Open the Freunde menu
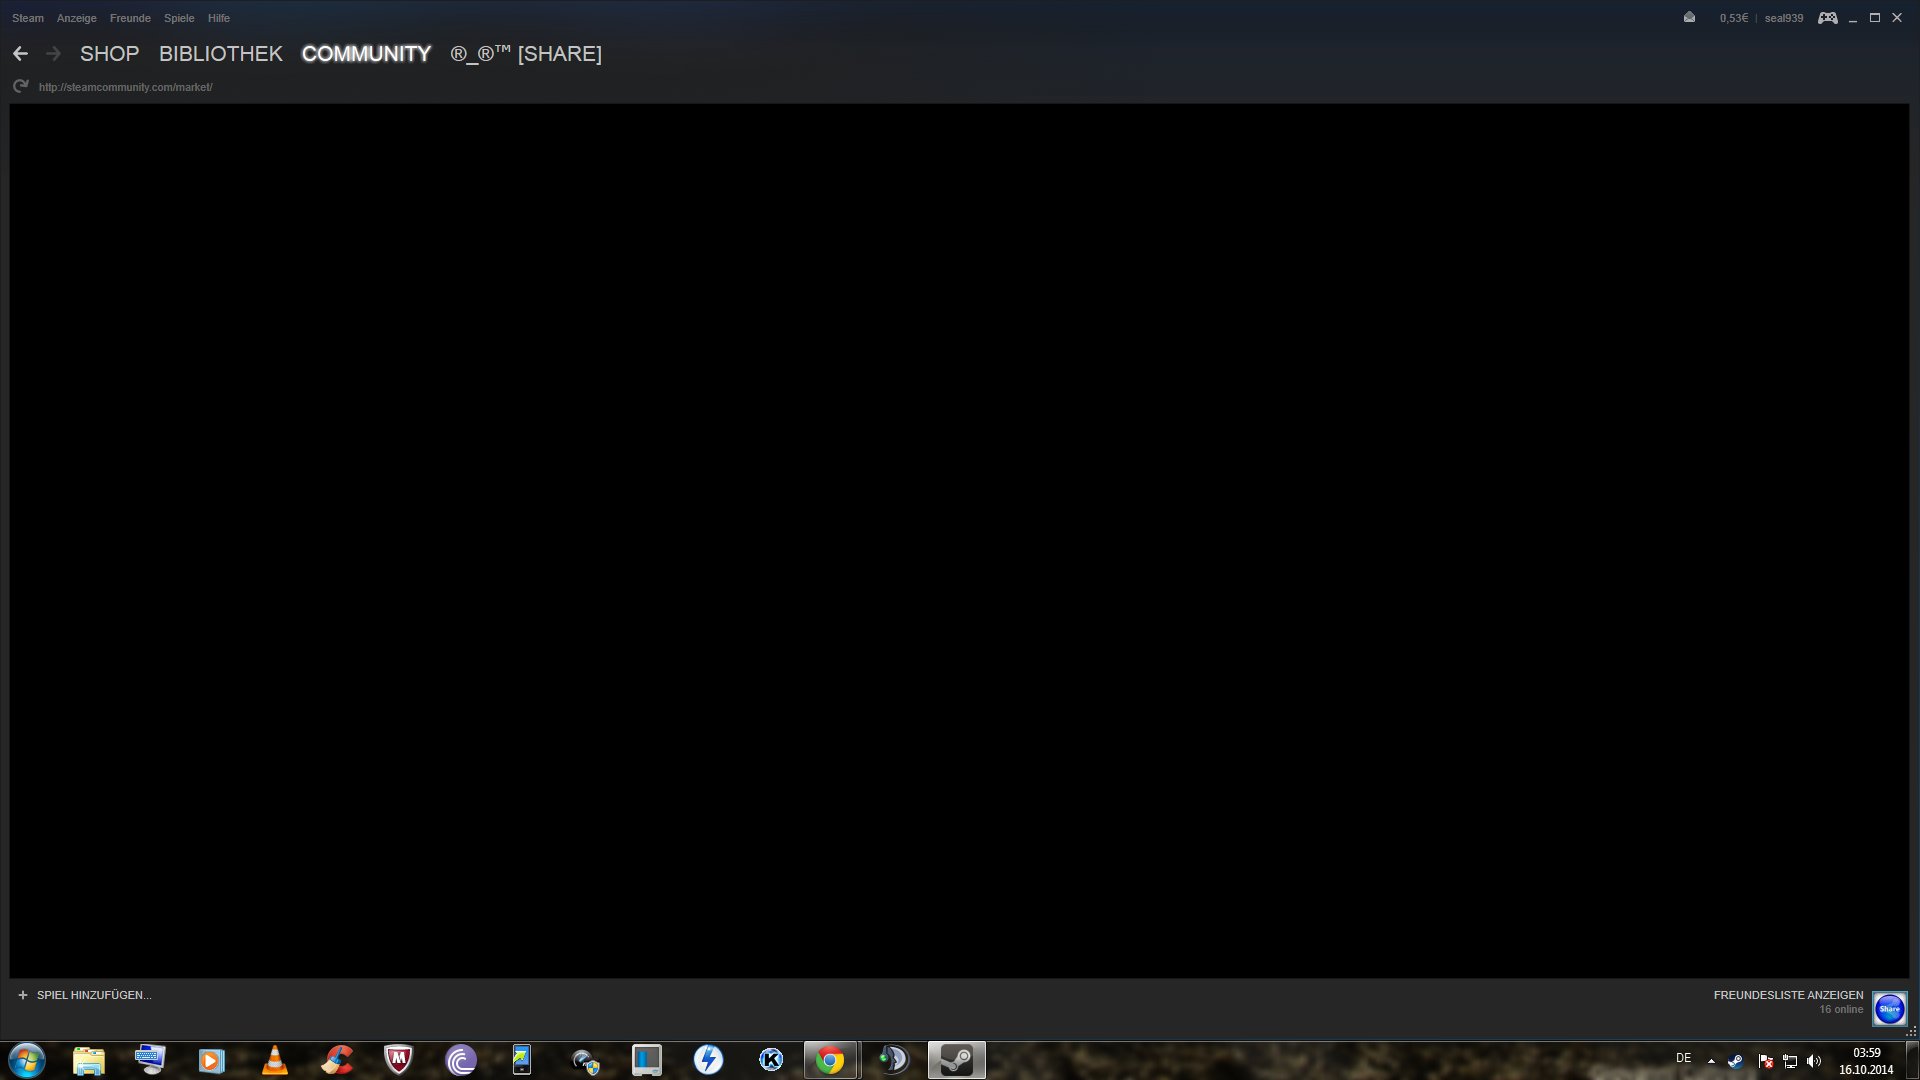Screen dimensions: 1920x1080 coord(130,18)
